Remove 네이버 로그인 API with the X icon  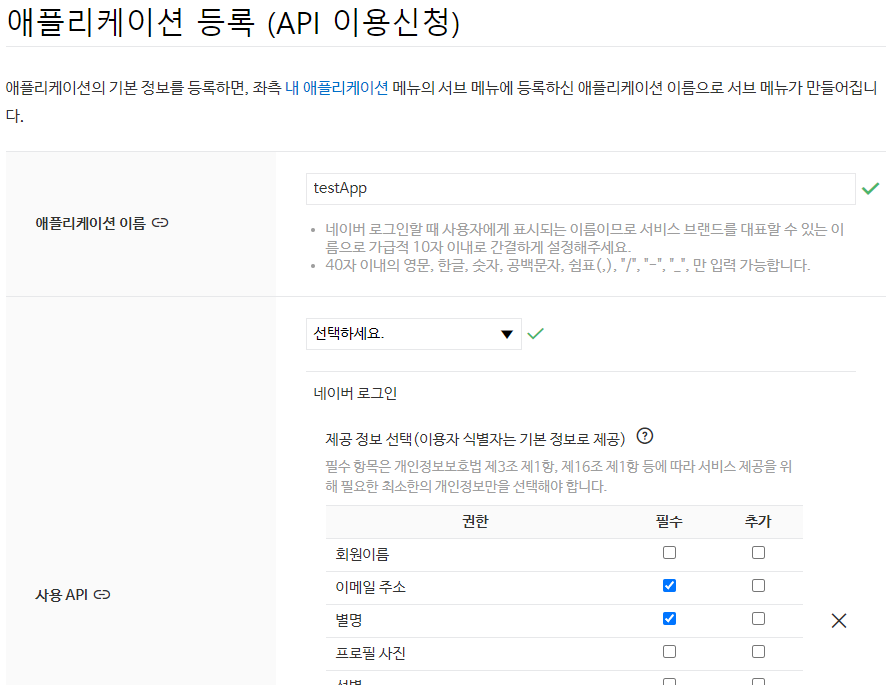coord(838,620)
